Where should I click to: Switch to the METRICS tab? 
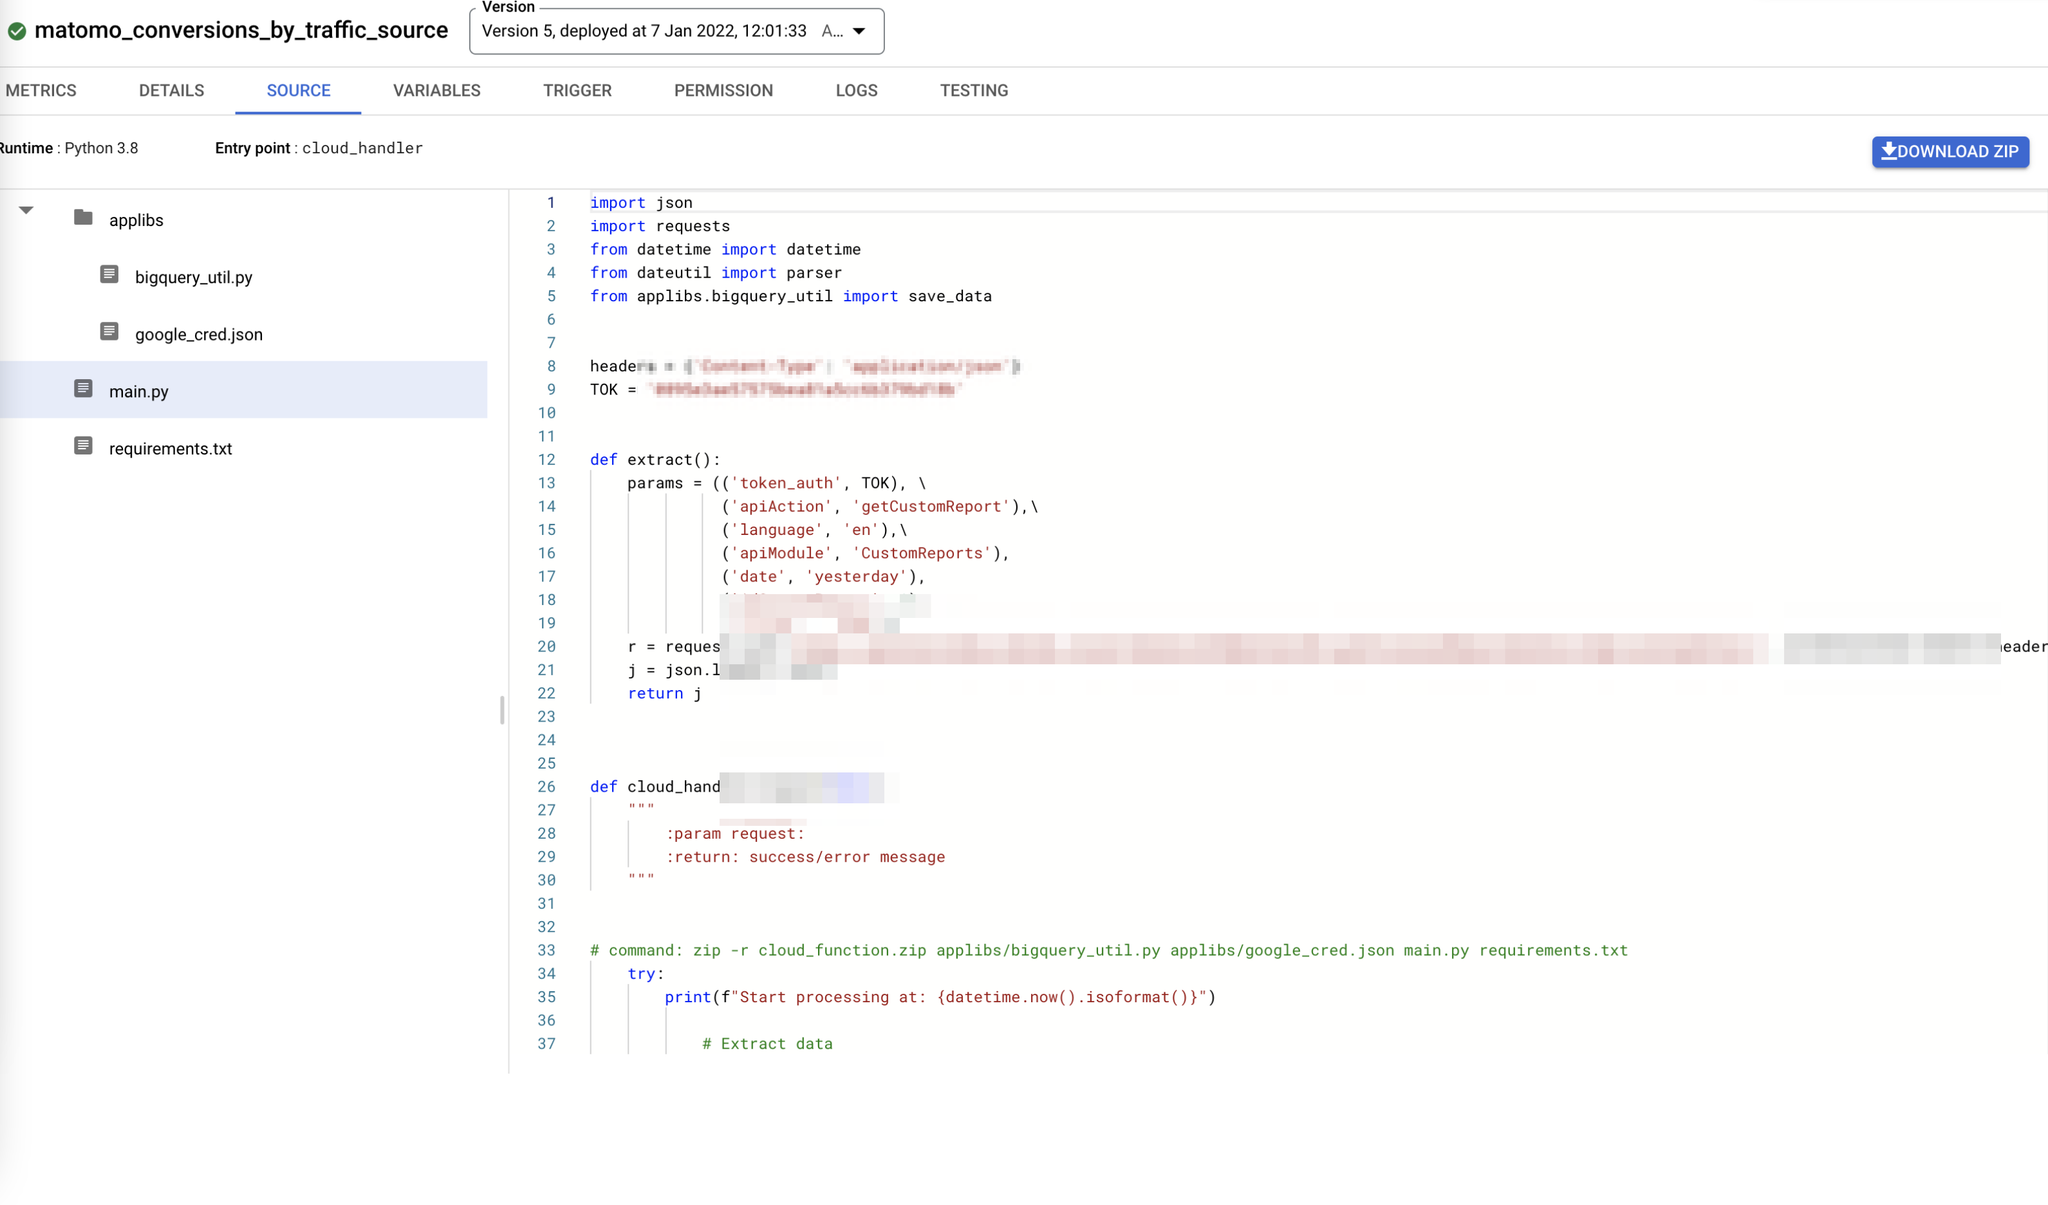pyautogui.click(x=40, y=90)
